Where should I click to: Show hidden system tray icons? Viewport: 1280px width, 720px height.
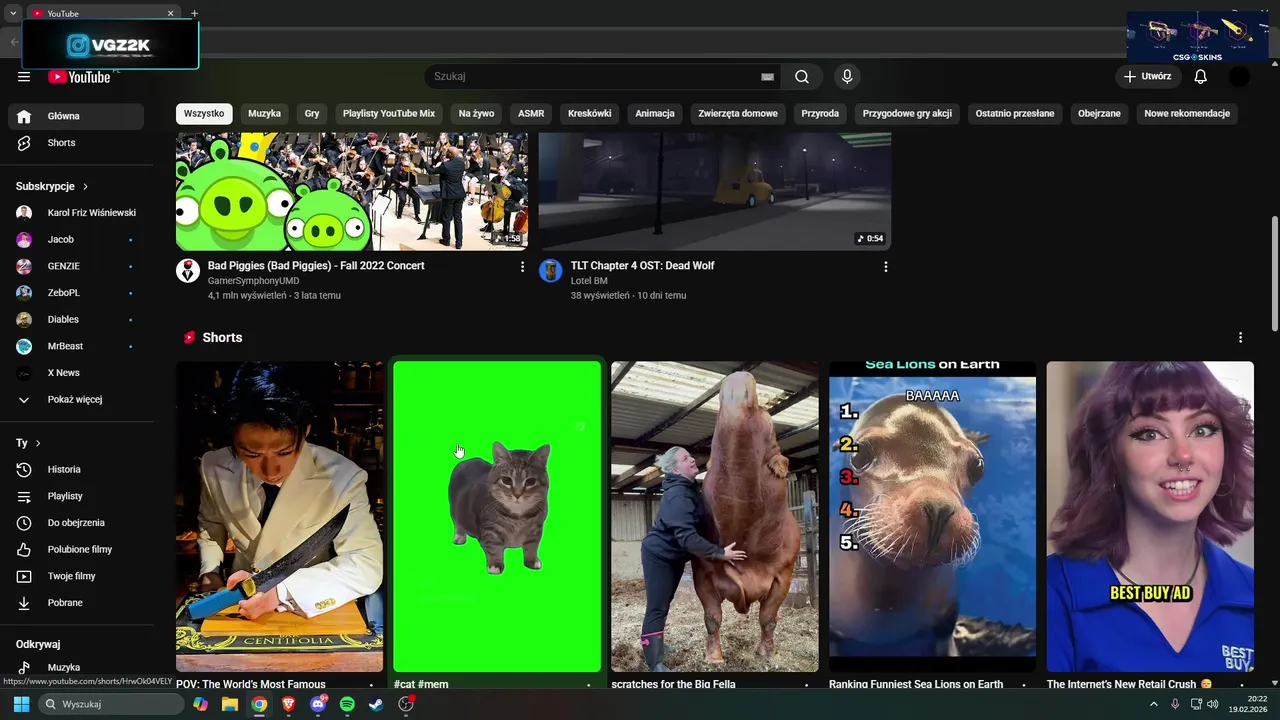coord(1153,704)
